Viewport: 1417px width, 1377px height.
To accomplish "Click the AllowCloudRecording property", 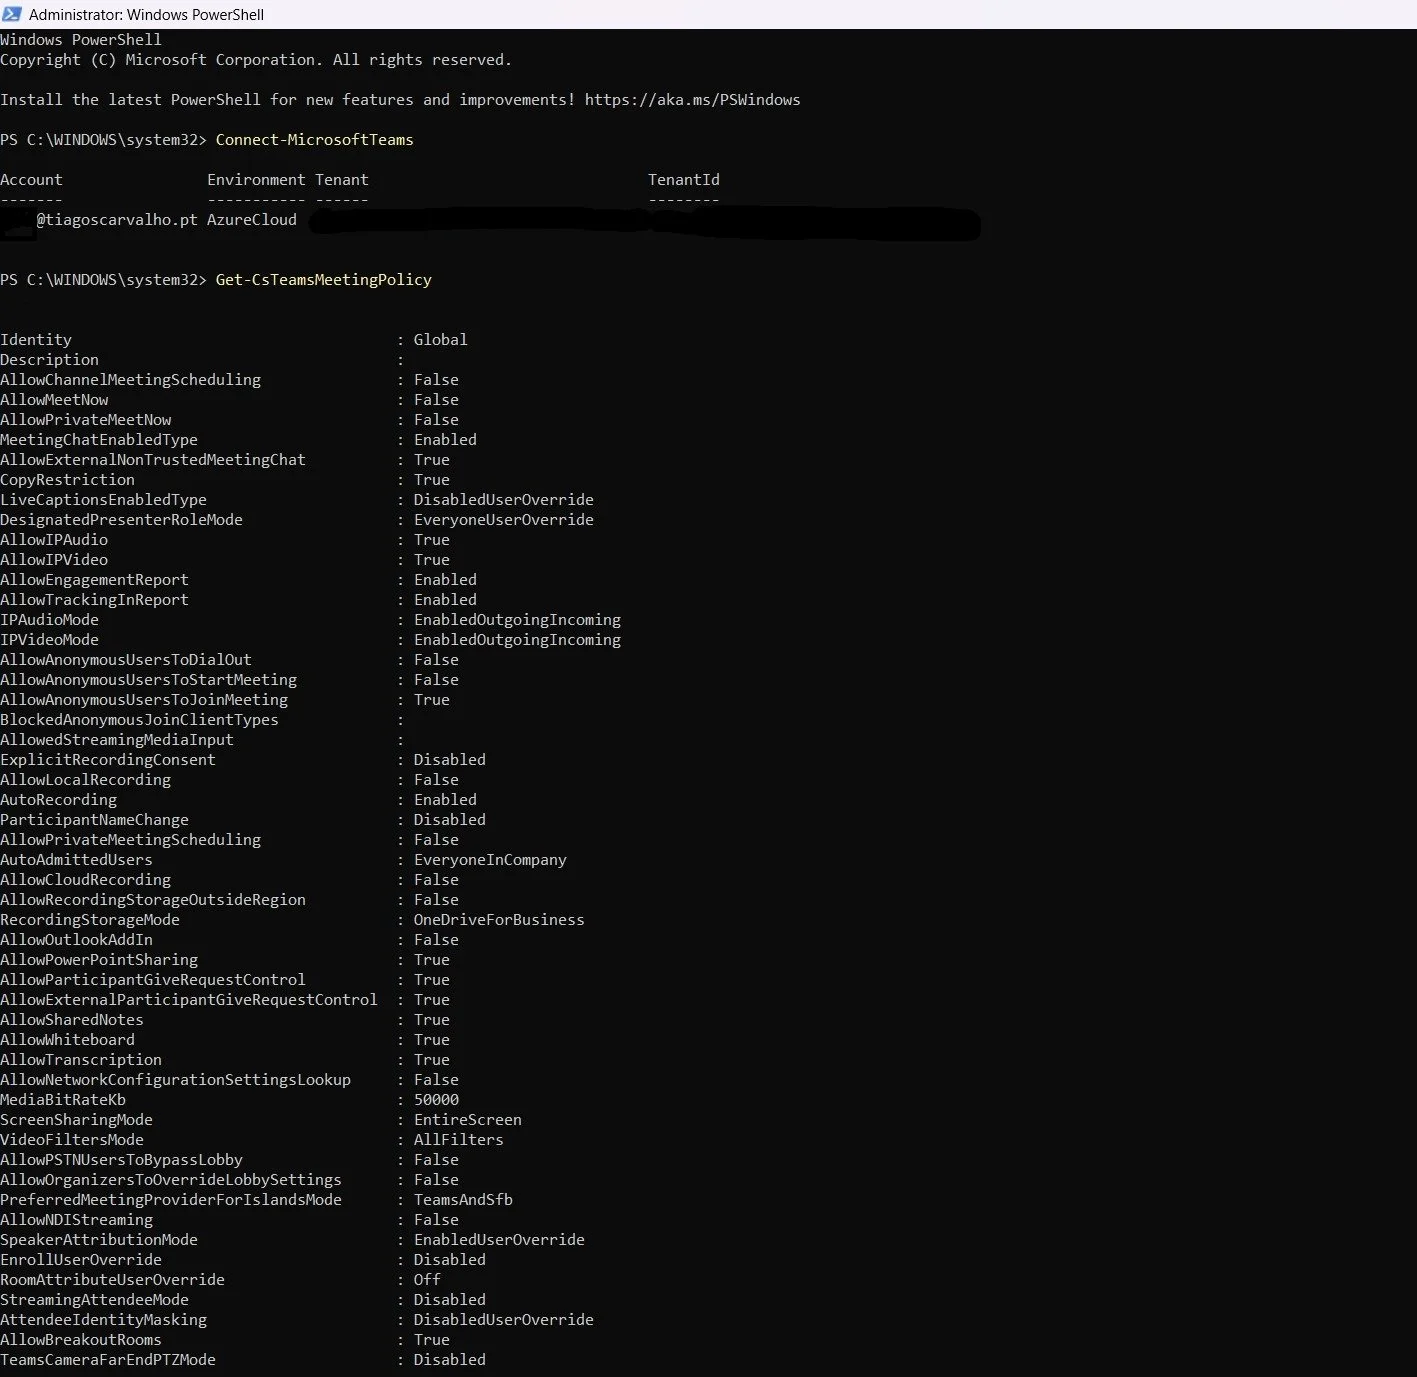I will [85, 880].
